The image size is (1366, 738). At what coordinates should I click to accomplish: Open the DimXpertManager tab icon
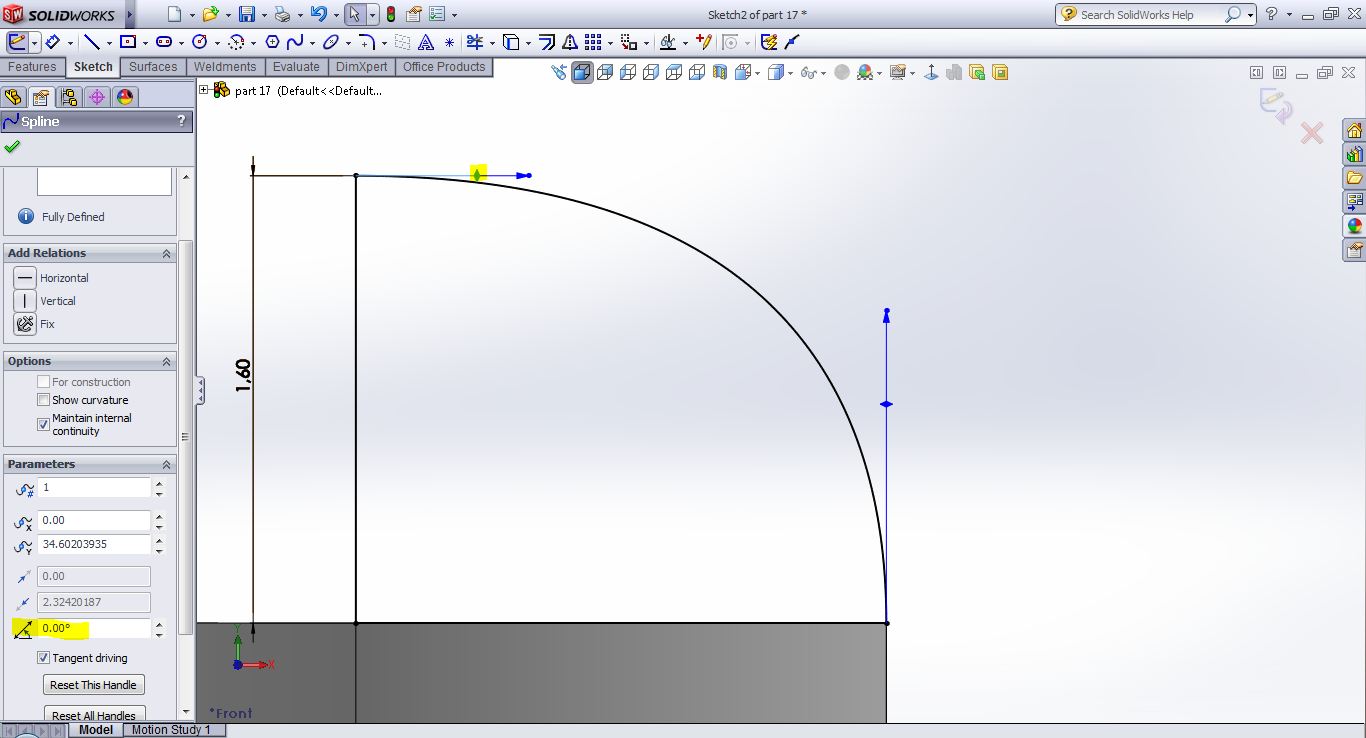(96, 97)
